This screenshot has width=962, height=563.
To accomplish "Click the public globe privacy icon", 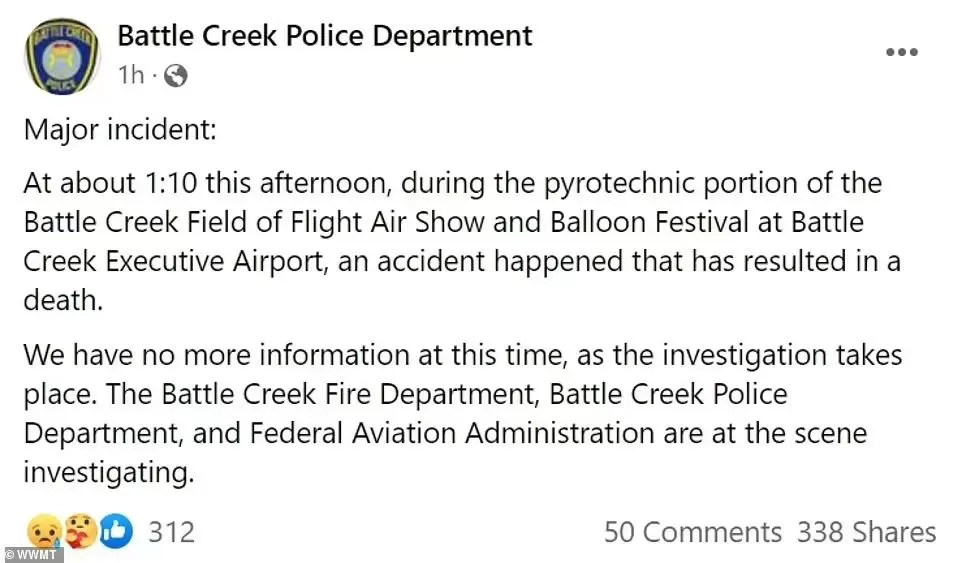I will tap(175, 76).
